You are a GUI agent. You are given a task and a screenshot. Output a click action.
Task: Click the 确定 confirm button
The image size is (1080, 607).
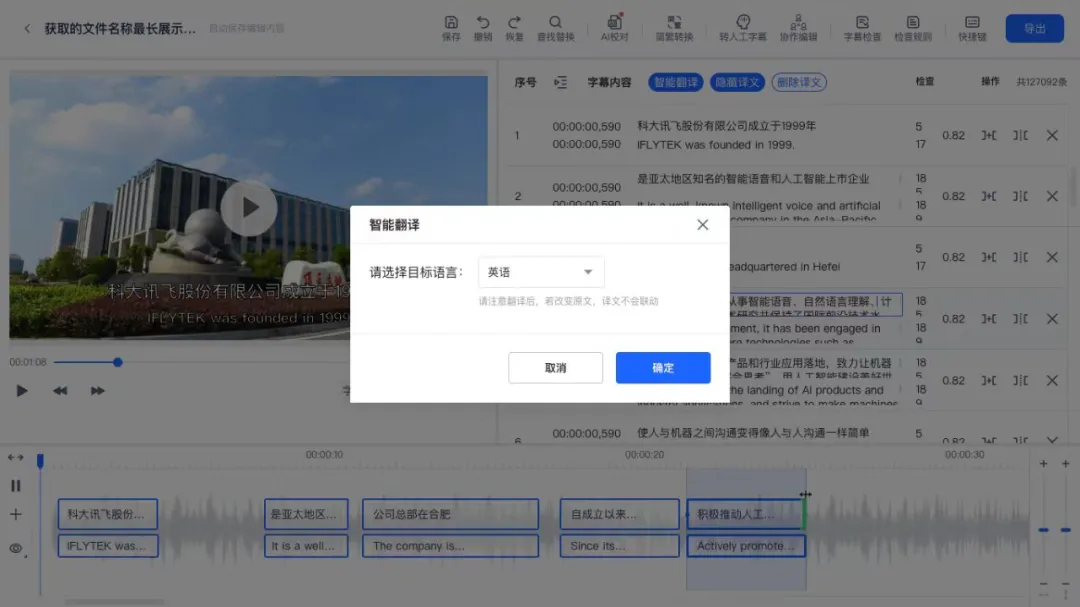663,368
